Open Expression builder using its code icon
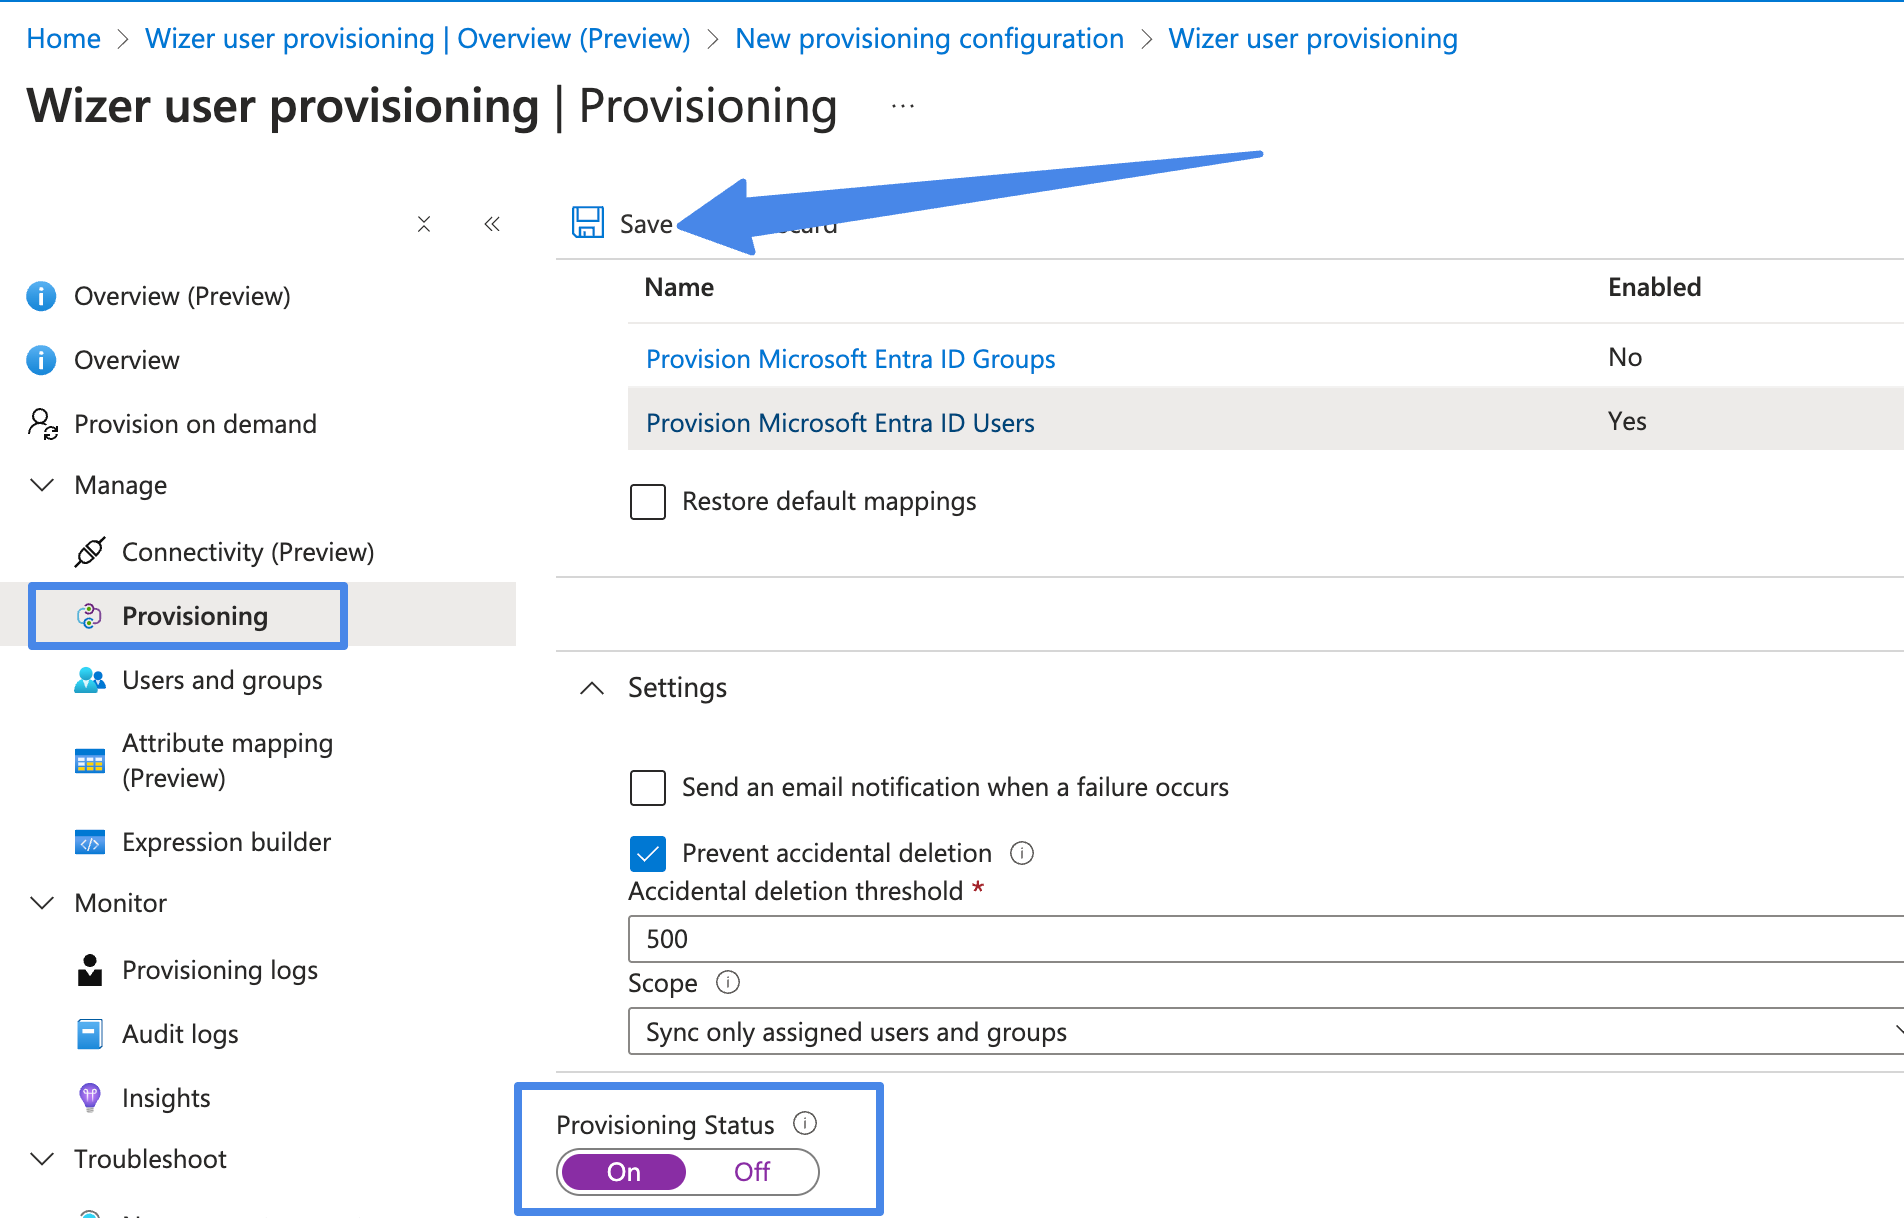 pos(90,841)
